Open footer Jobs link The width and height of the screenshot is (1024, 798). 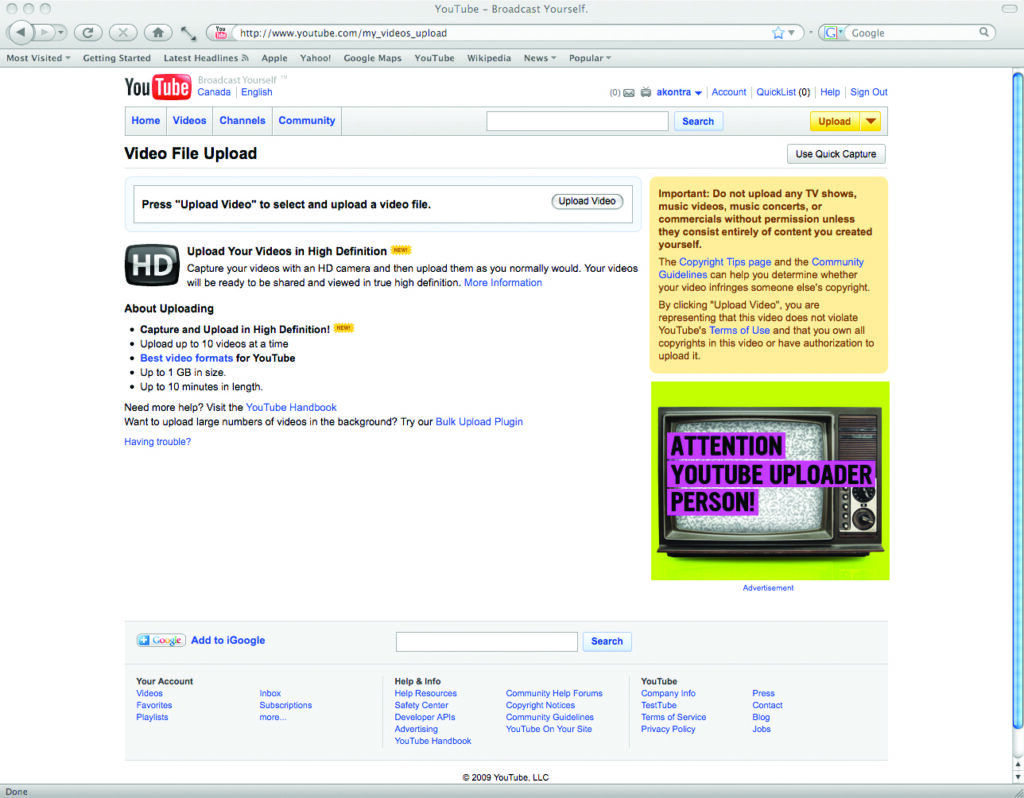coord(761,729)
